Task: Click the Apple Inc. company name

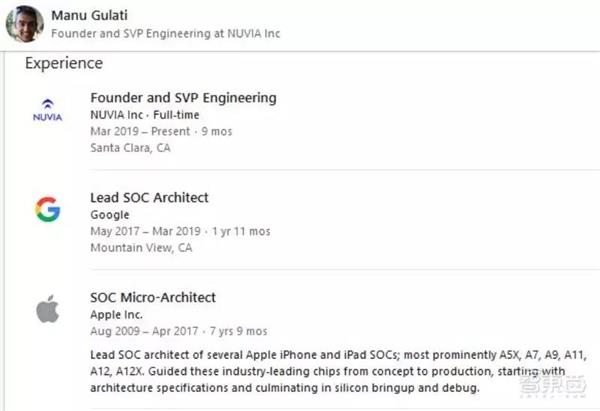Action: coord(117,315)
